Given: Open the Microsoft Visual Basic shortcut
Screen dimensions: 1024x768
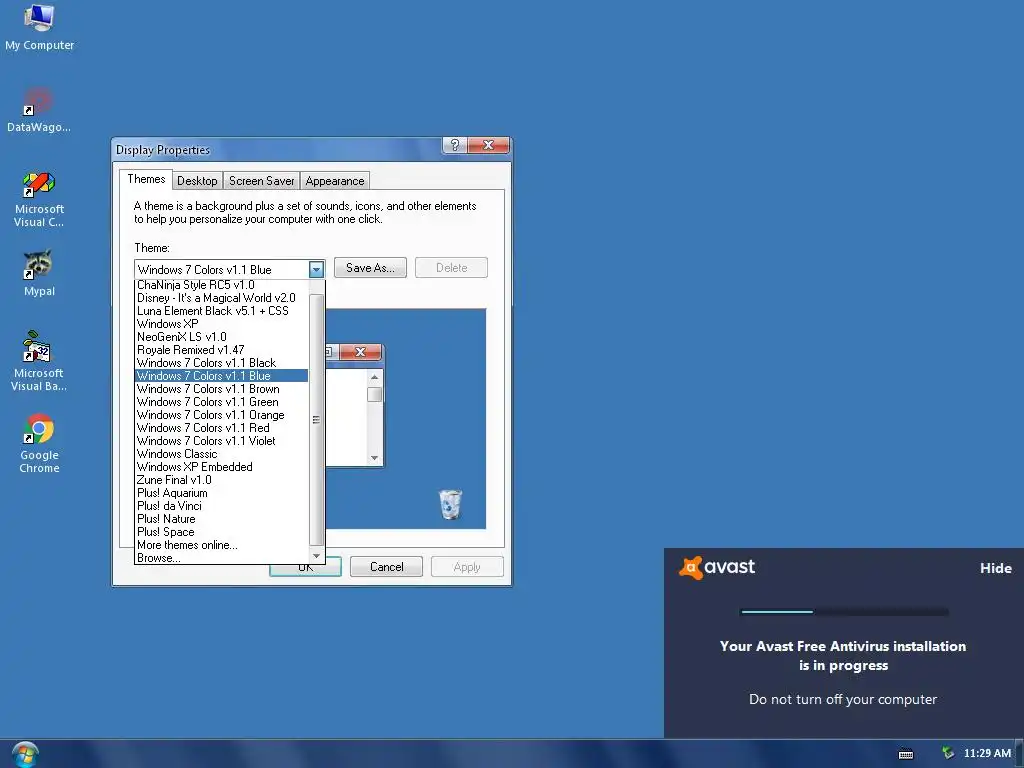Looking at the screenshot, I should [x=39, y=361].
